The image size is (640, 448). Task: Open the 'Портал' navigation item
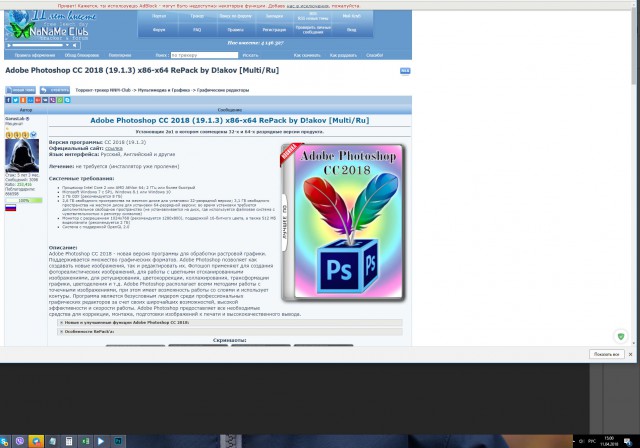pyautogui.click(x=159, y=16)
